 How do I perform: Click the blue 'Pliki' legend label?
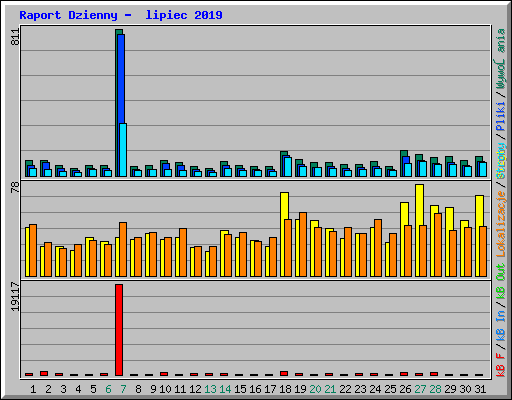tap(501, 116)
